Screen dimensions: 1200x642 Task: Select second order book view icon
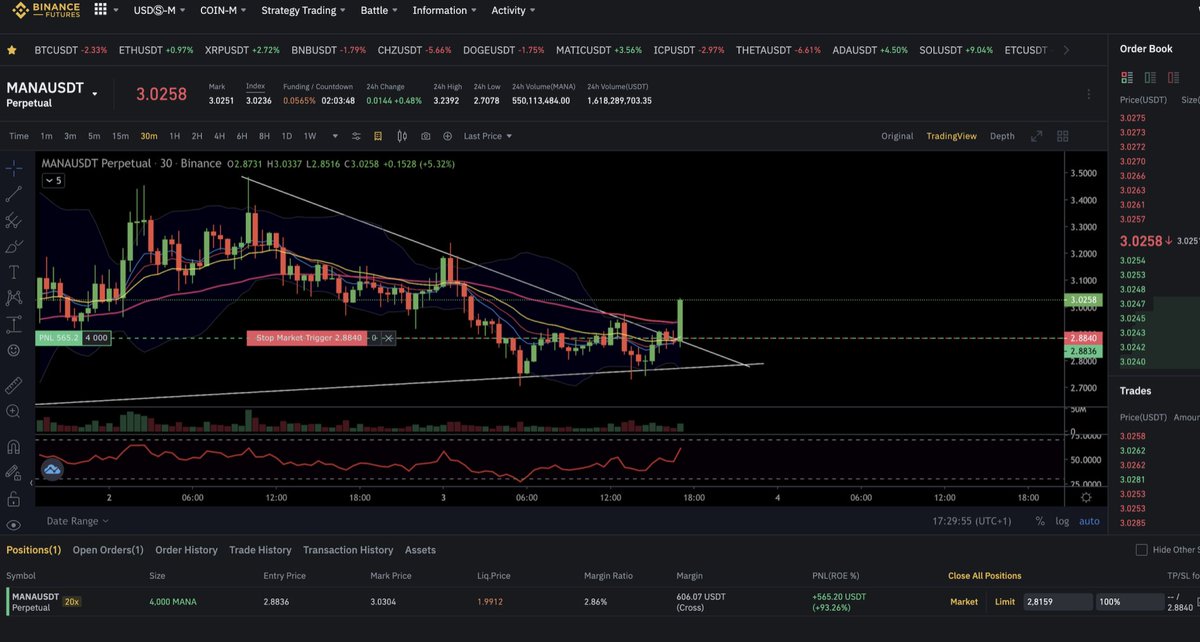(1150, 77)
